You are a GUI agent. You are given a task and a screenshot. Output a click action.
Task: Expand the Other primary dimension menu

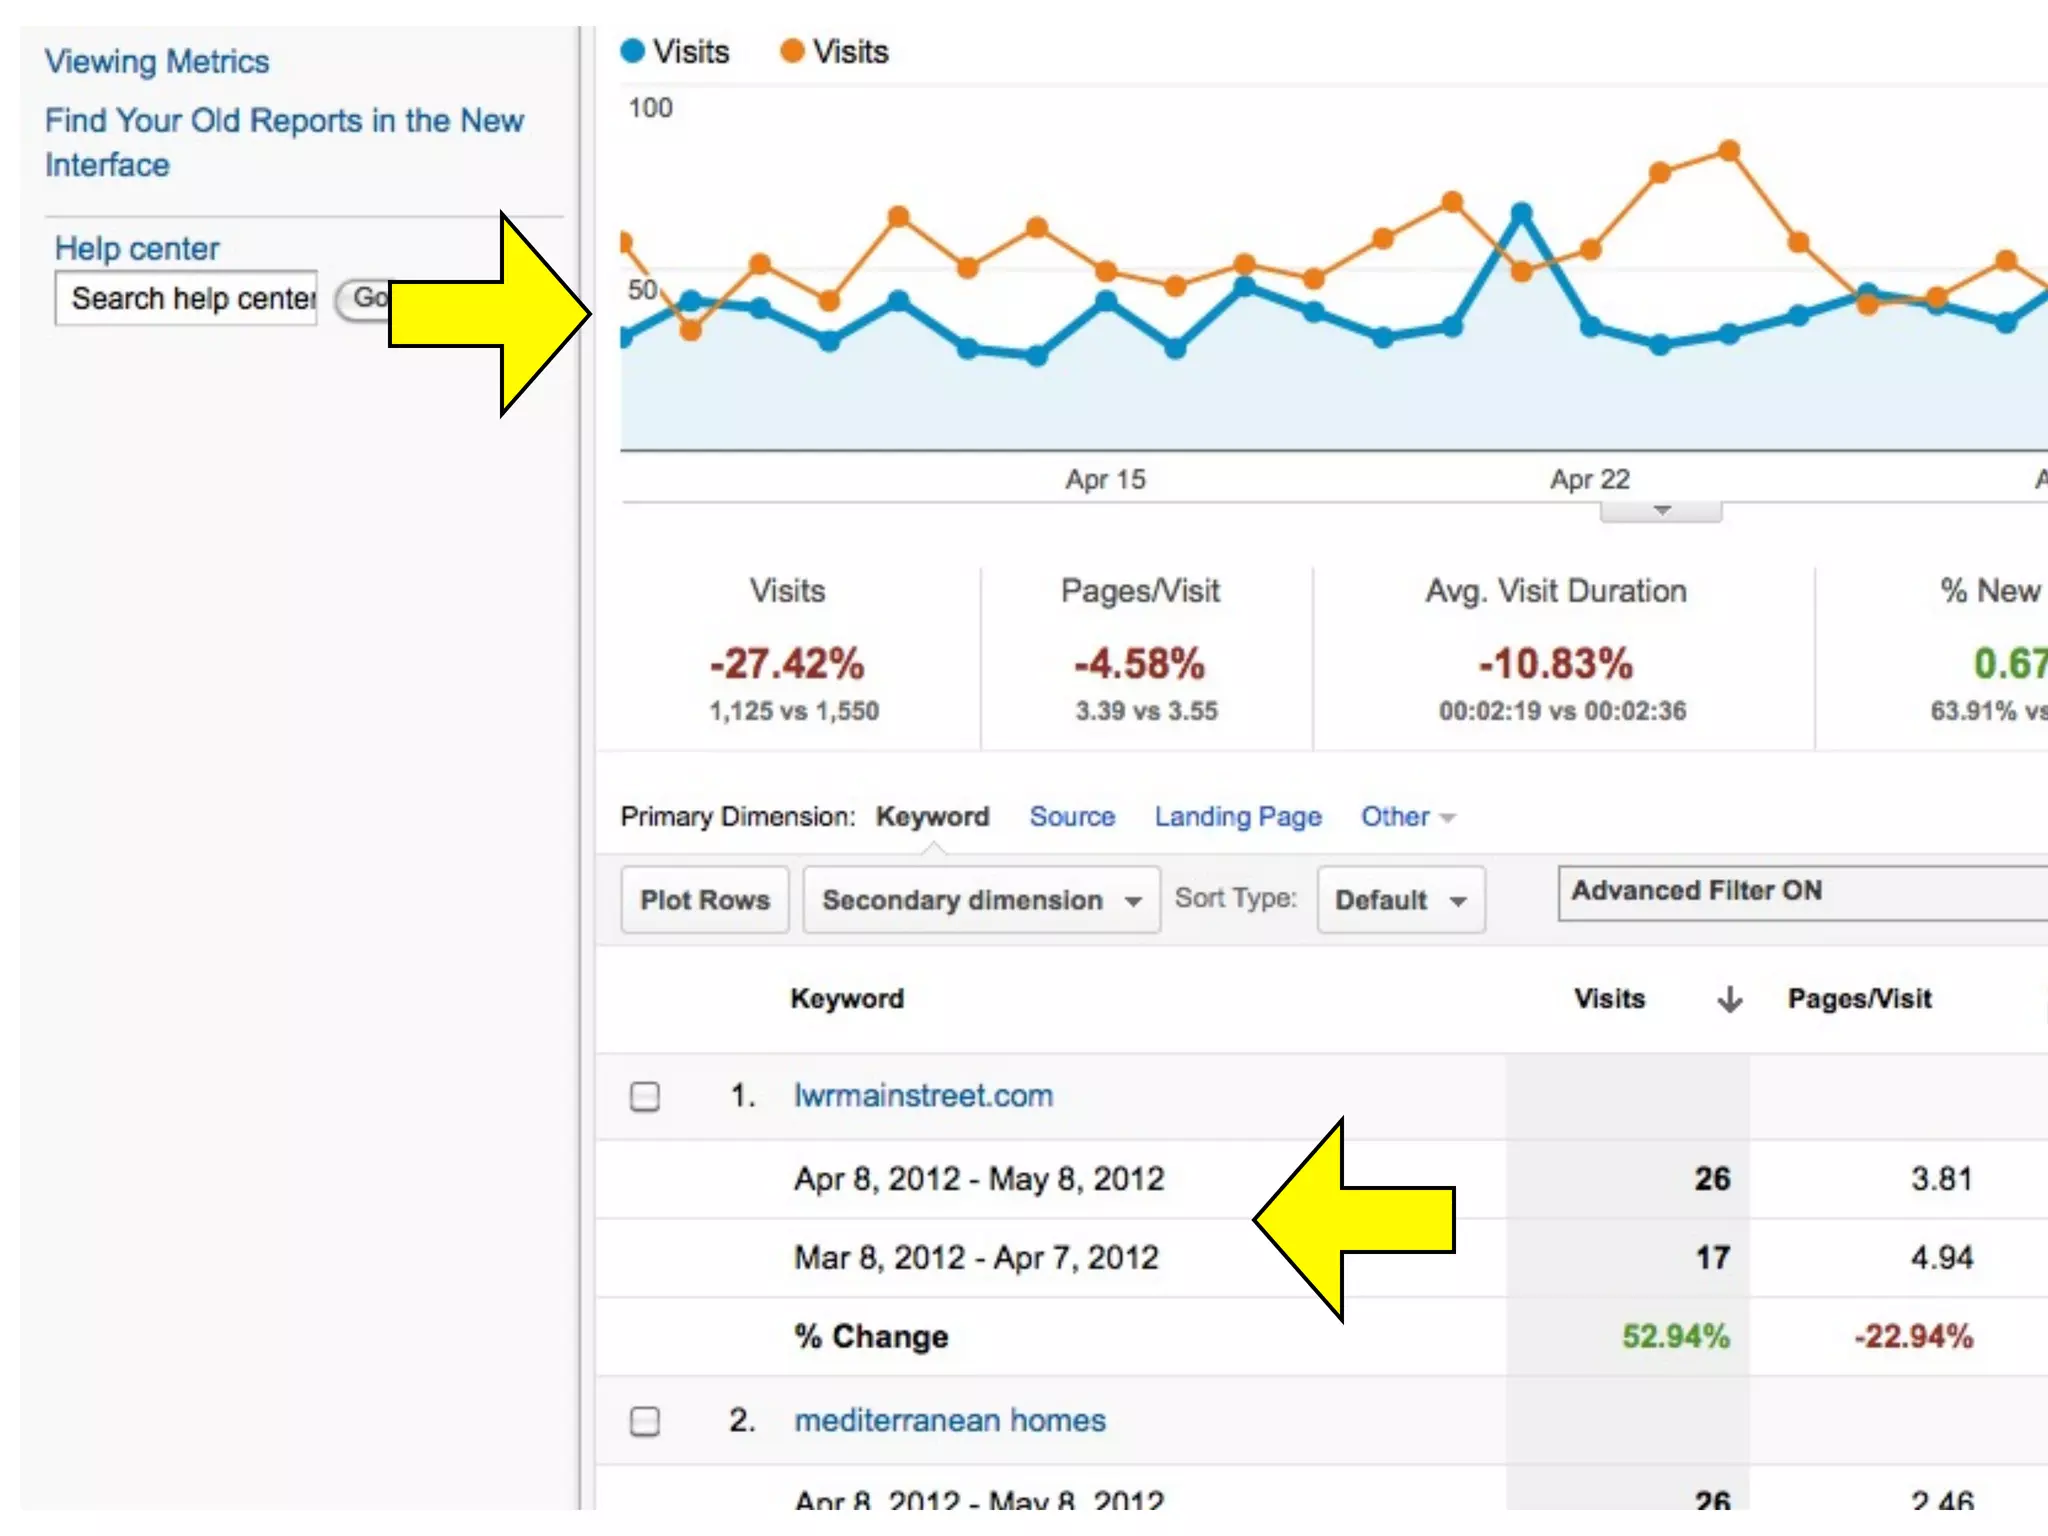[1407, 817]
